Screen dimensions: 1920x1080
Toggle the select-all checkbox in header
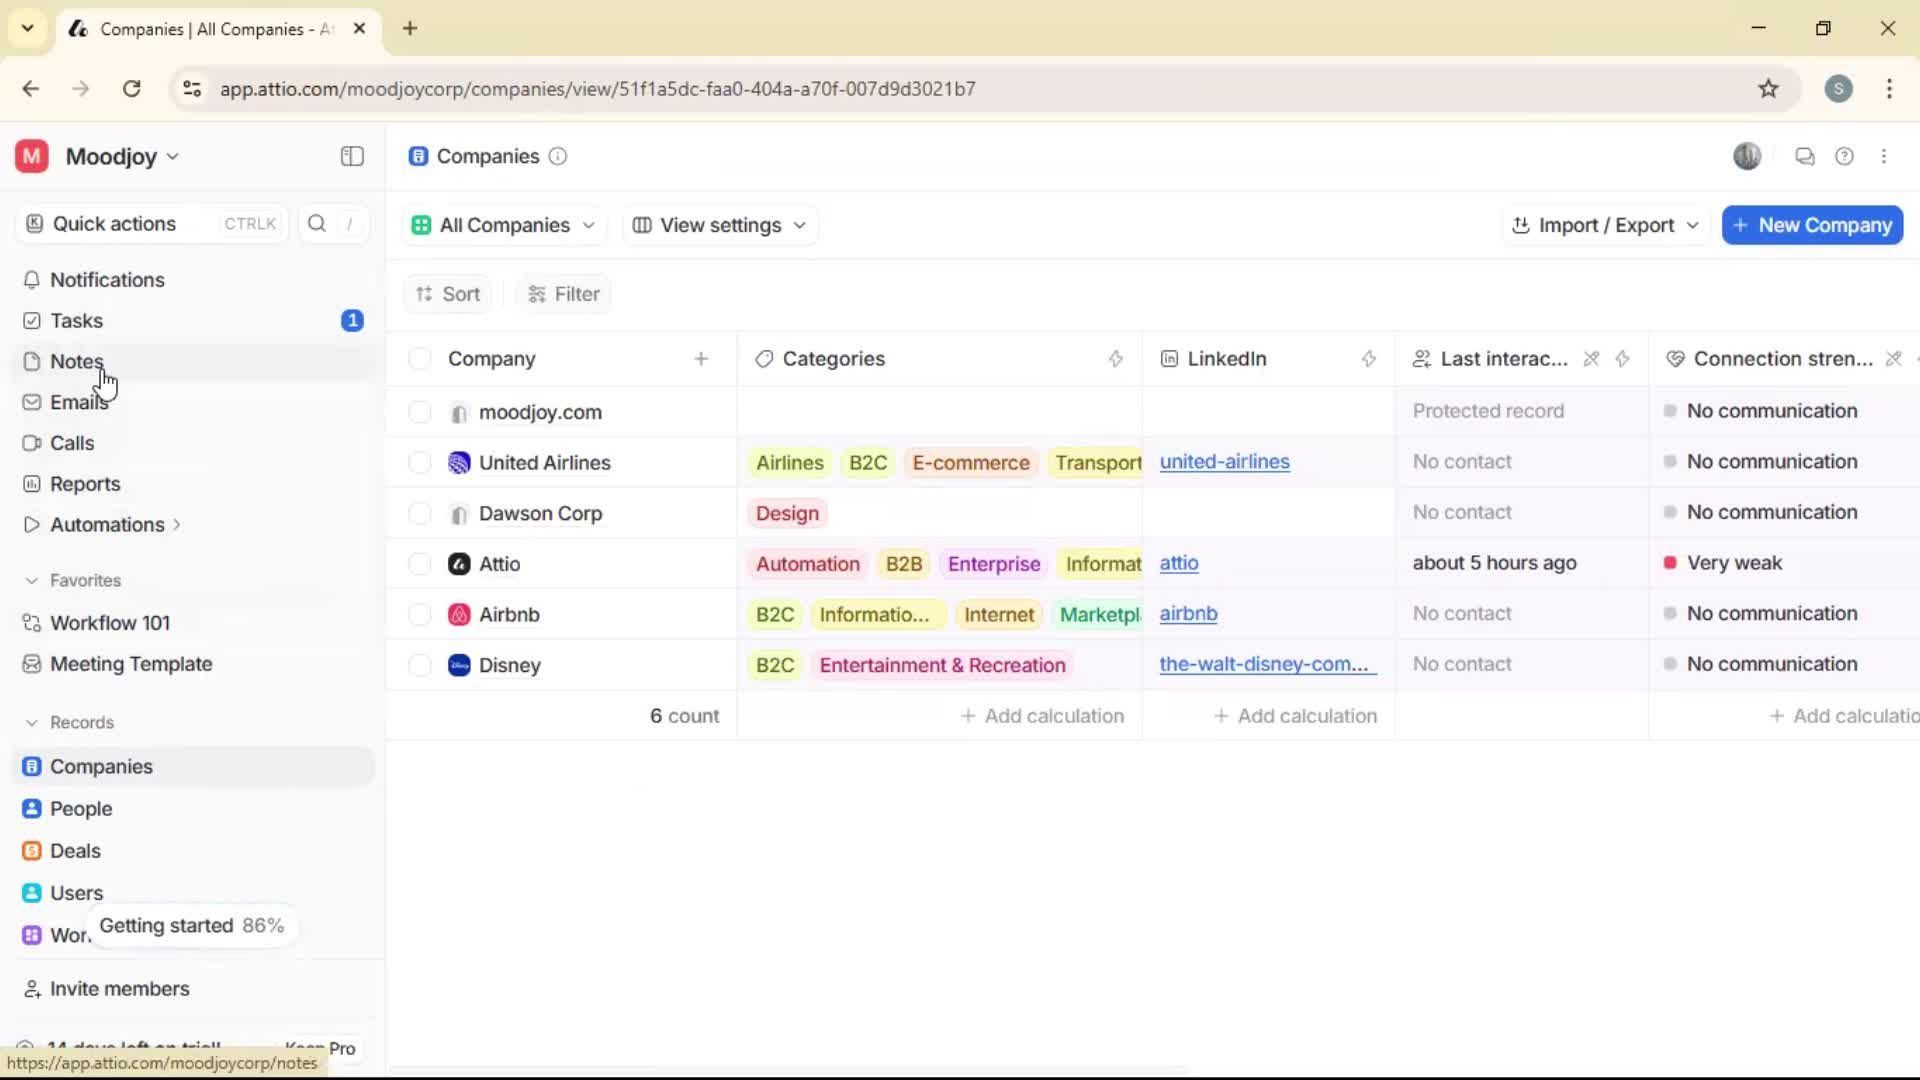pyautogui.click(x=420, y=359)
